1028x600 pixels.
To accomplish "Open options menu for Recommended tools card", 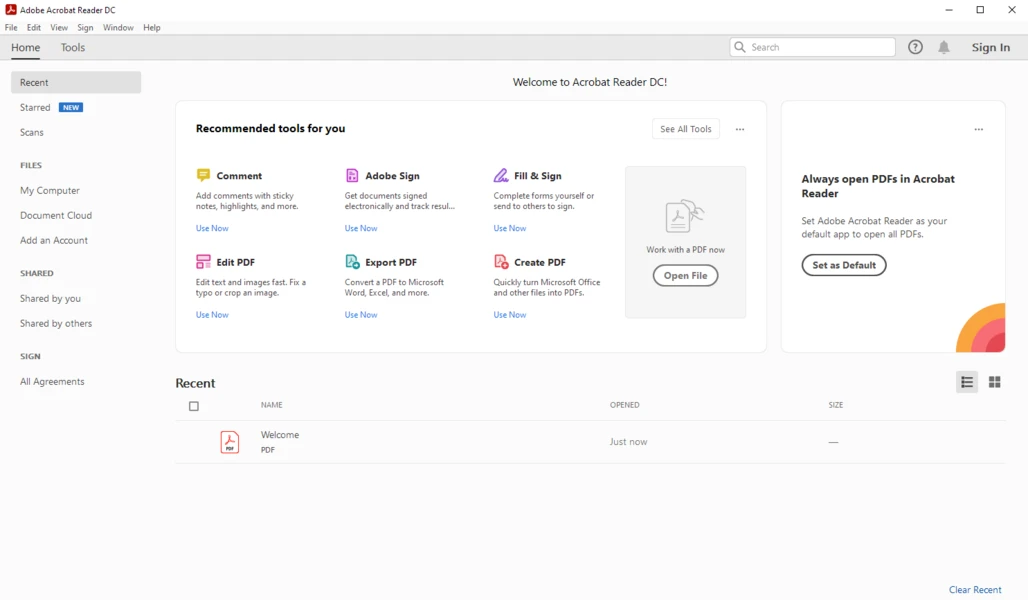I will click(740, 129).
